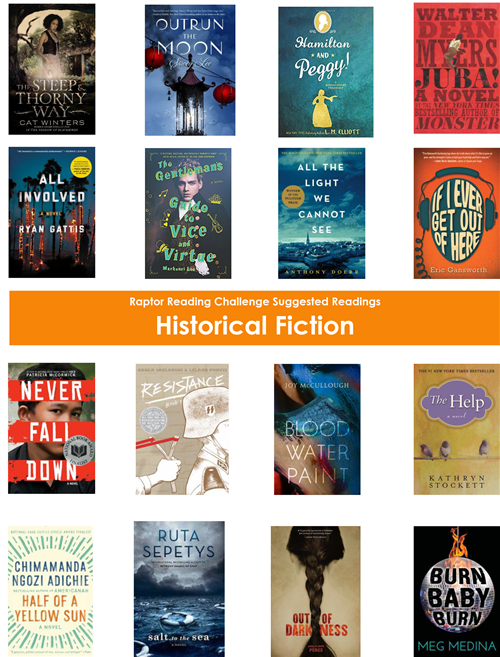Select All Involved by Ryan Gattis
Viewport: 500px width, 657px height.
coord(52,212)
